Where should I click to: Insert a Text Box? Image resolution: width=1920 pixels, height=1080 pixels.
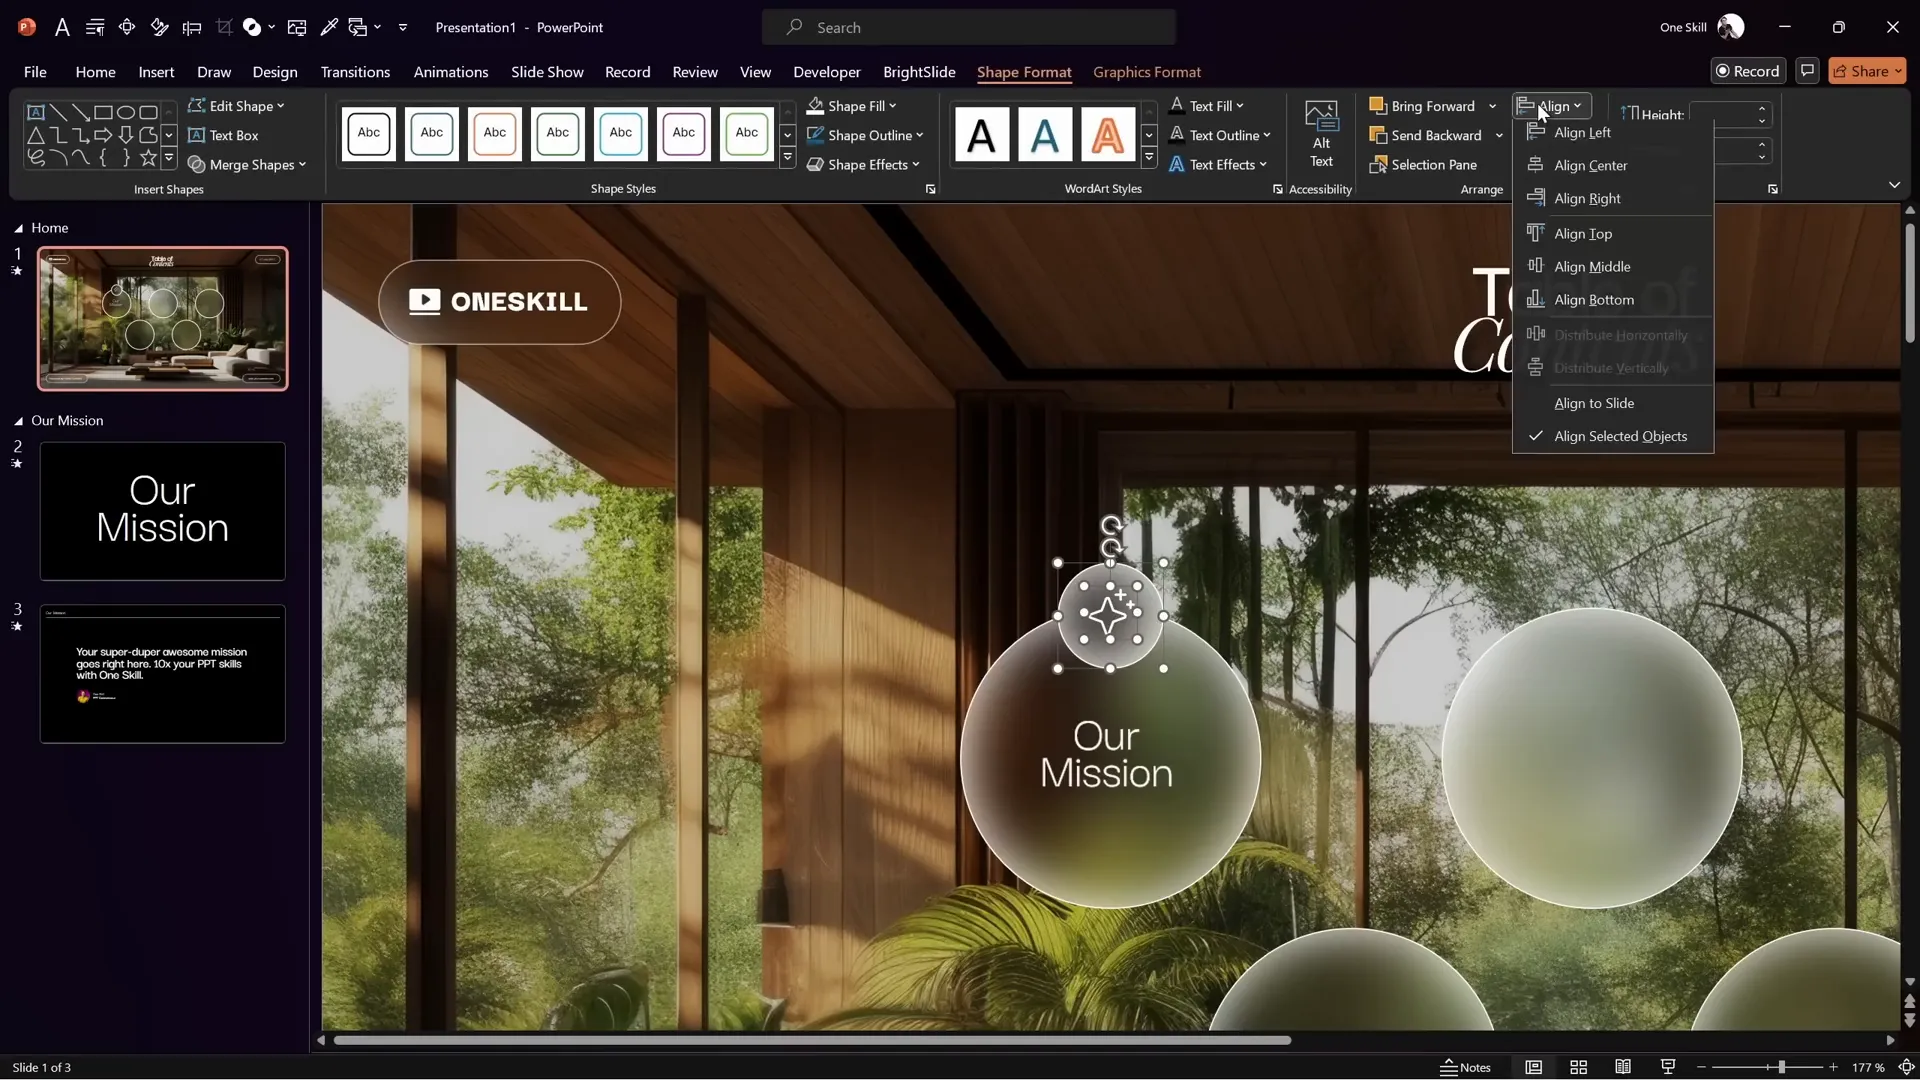(223, 135)
